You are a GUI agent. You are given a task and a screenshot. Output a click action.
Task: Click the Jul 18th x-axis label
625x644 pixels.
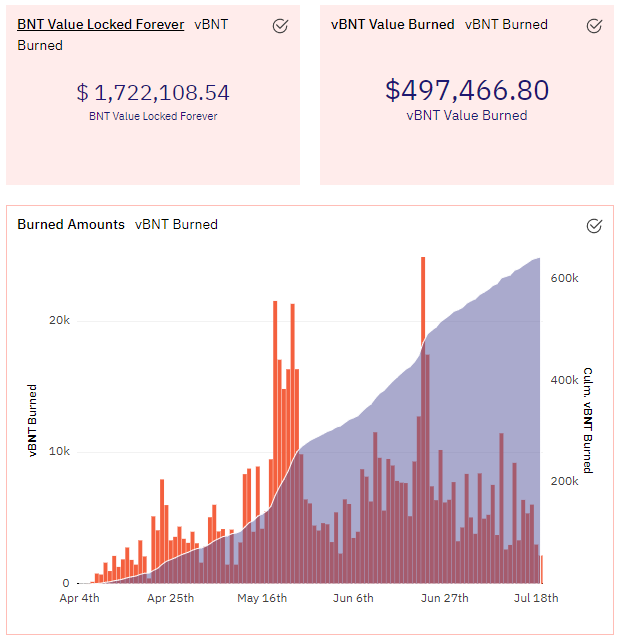click(x=536, y=598)
